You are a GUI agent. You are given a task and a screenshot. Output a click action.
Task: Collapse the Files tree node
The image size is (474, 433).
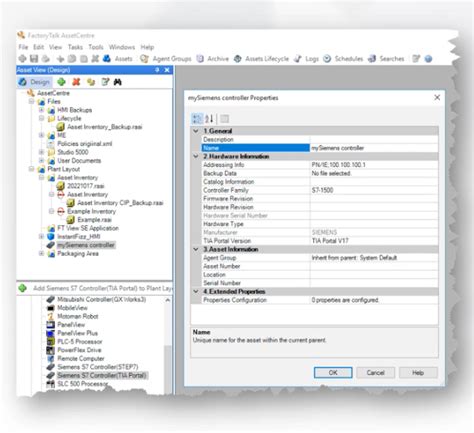click(31, 101)
